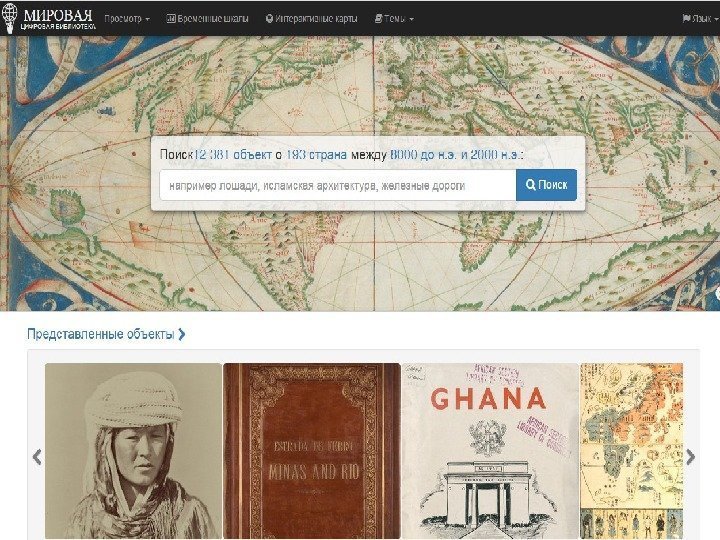This screenshot has height=540, width=720.
Task: Click the search text input field
Action: (338, 186)
